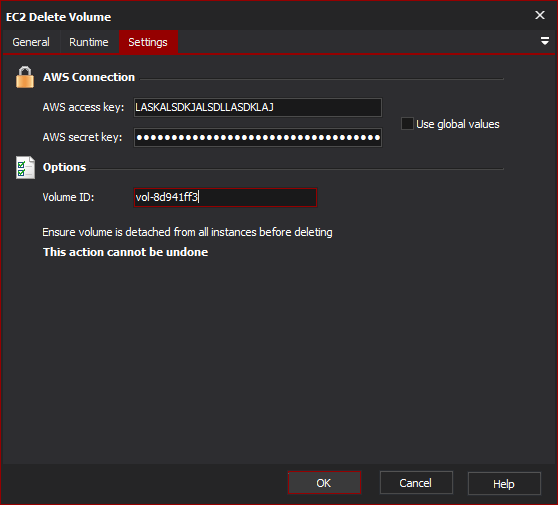
Task: Click the Volume ID input field
Action: click(225, 197)
